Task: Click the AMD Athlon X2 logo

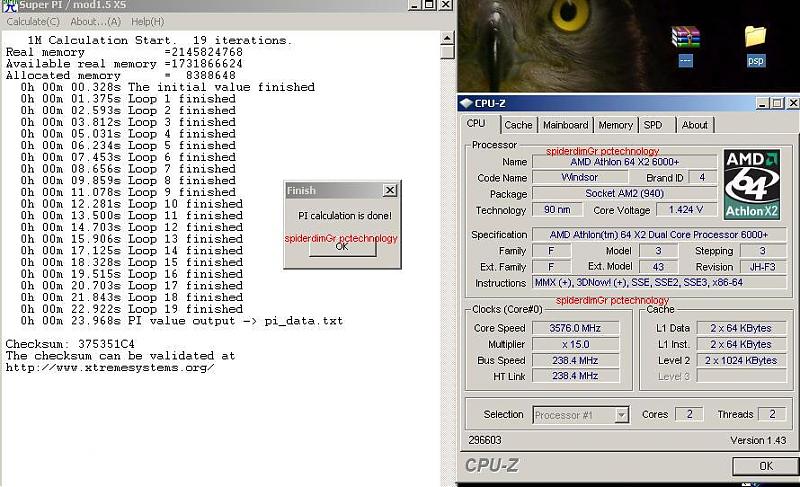Action: tap(752, 185)
